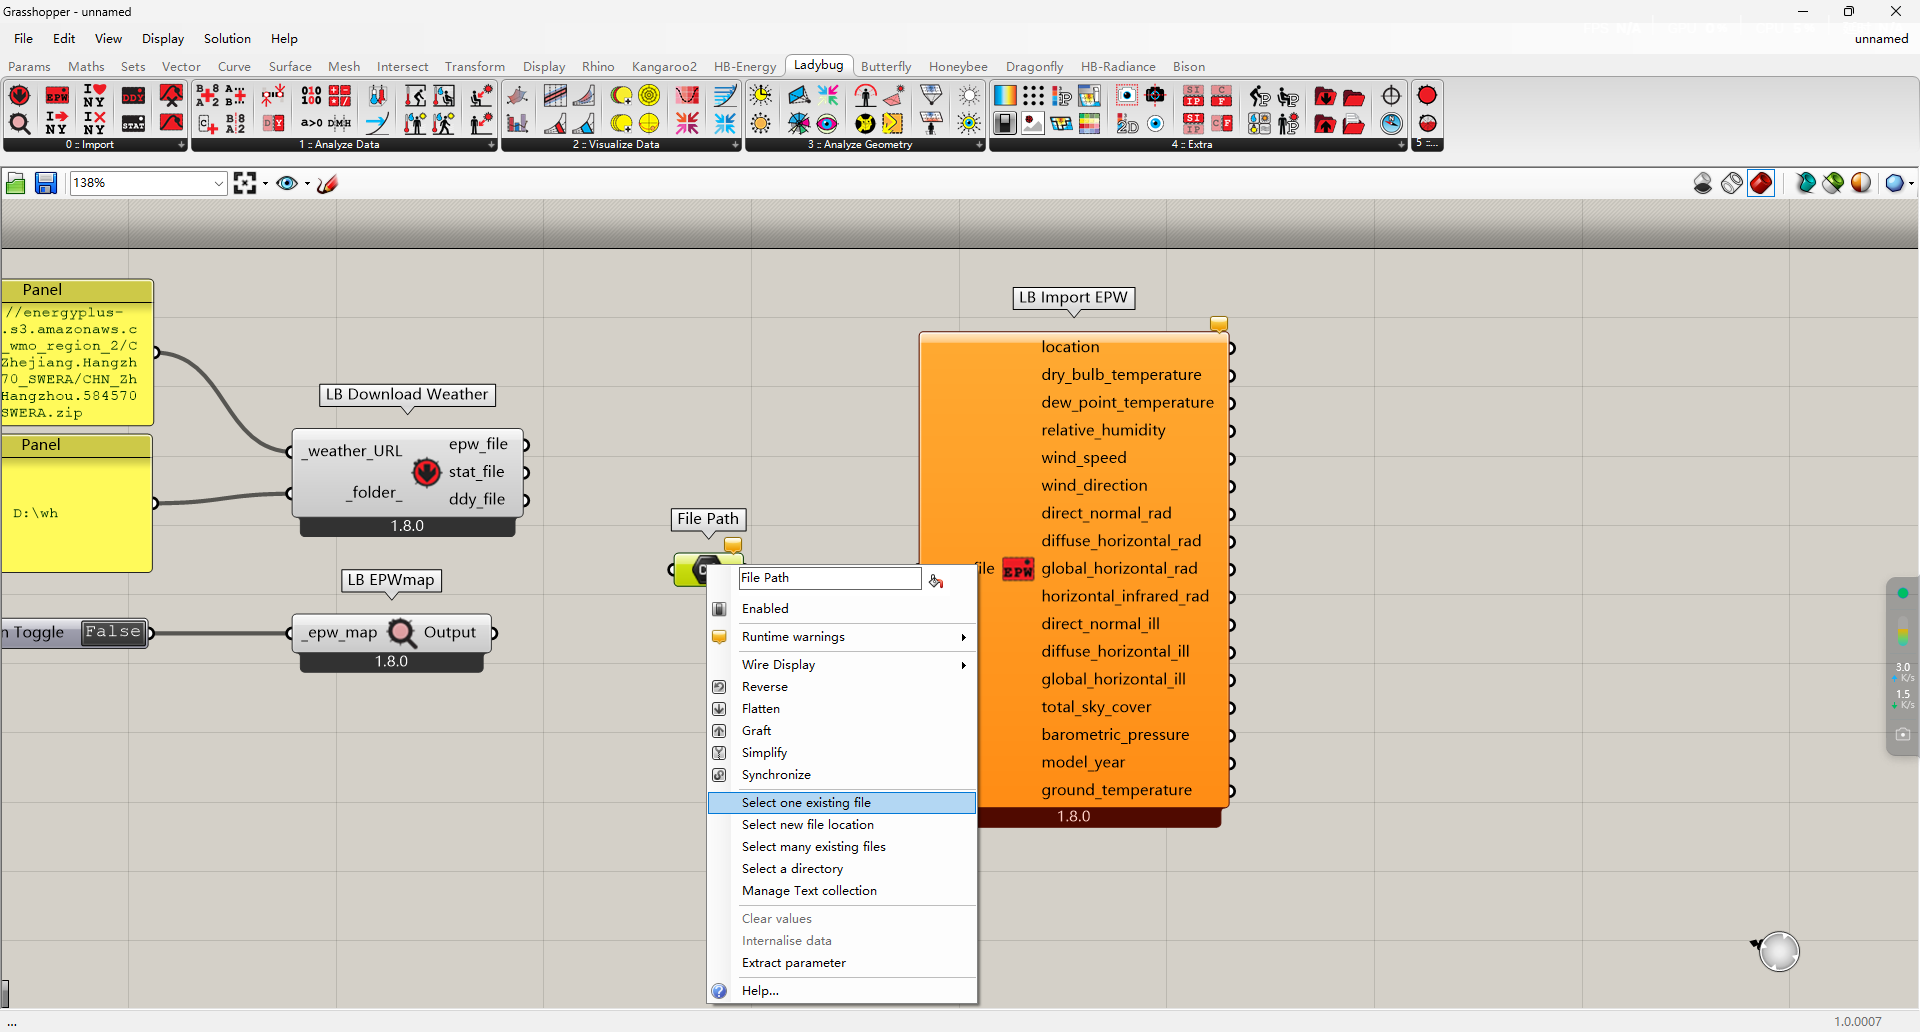Viewport: 1920px width, 1032px height.
Task: Switch to the Honeybee tab
Action: pyautogui.click(x=958, y=67)
